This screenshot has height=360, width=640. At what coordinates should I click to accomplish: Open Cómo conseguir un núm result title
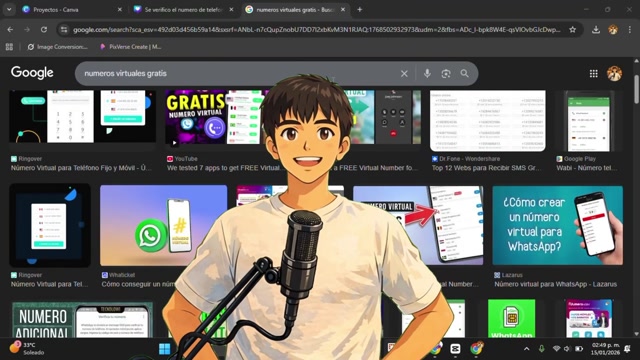[x=139, y=284]
